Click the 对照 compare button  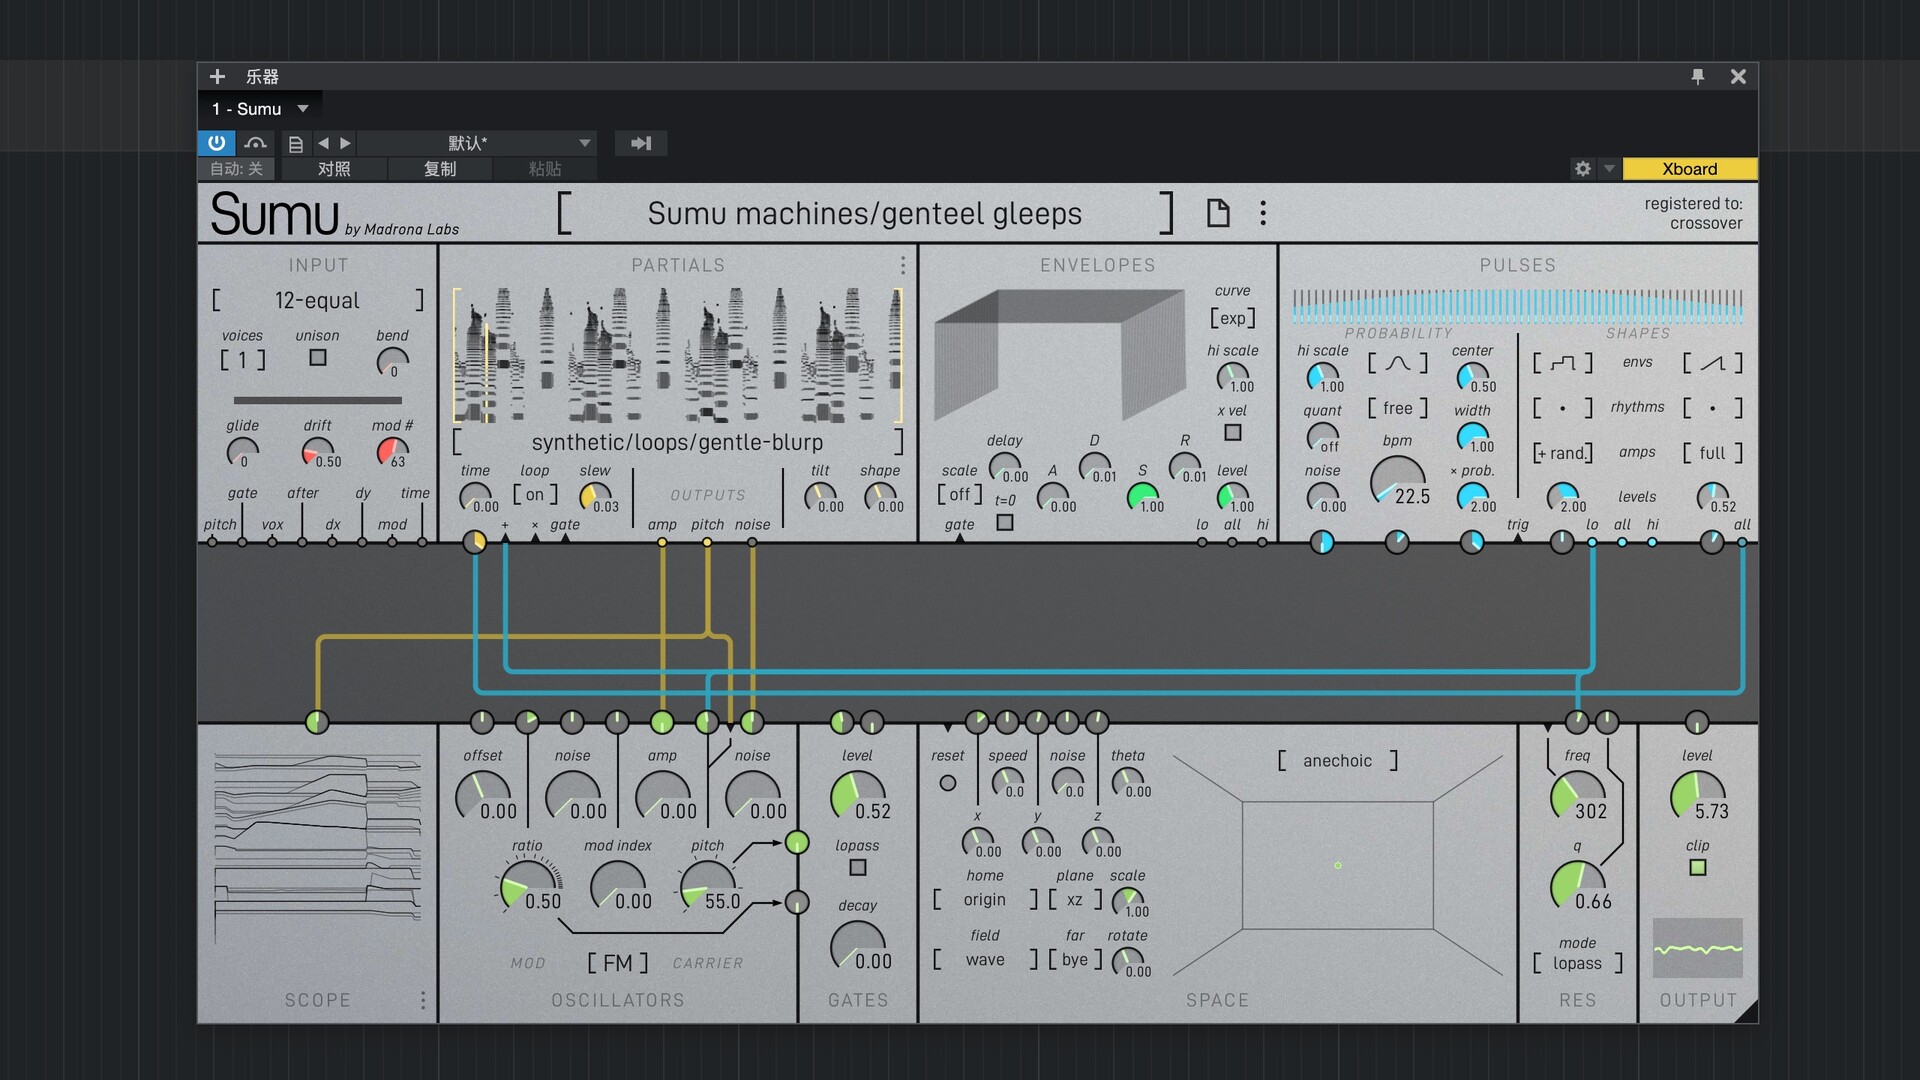tap(334, 169)
